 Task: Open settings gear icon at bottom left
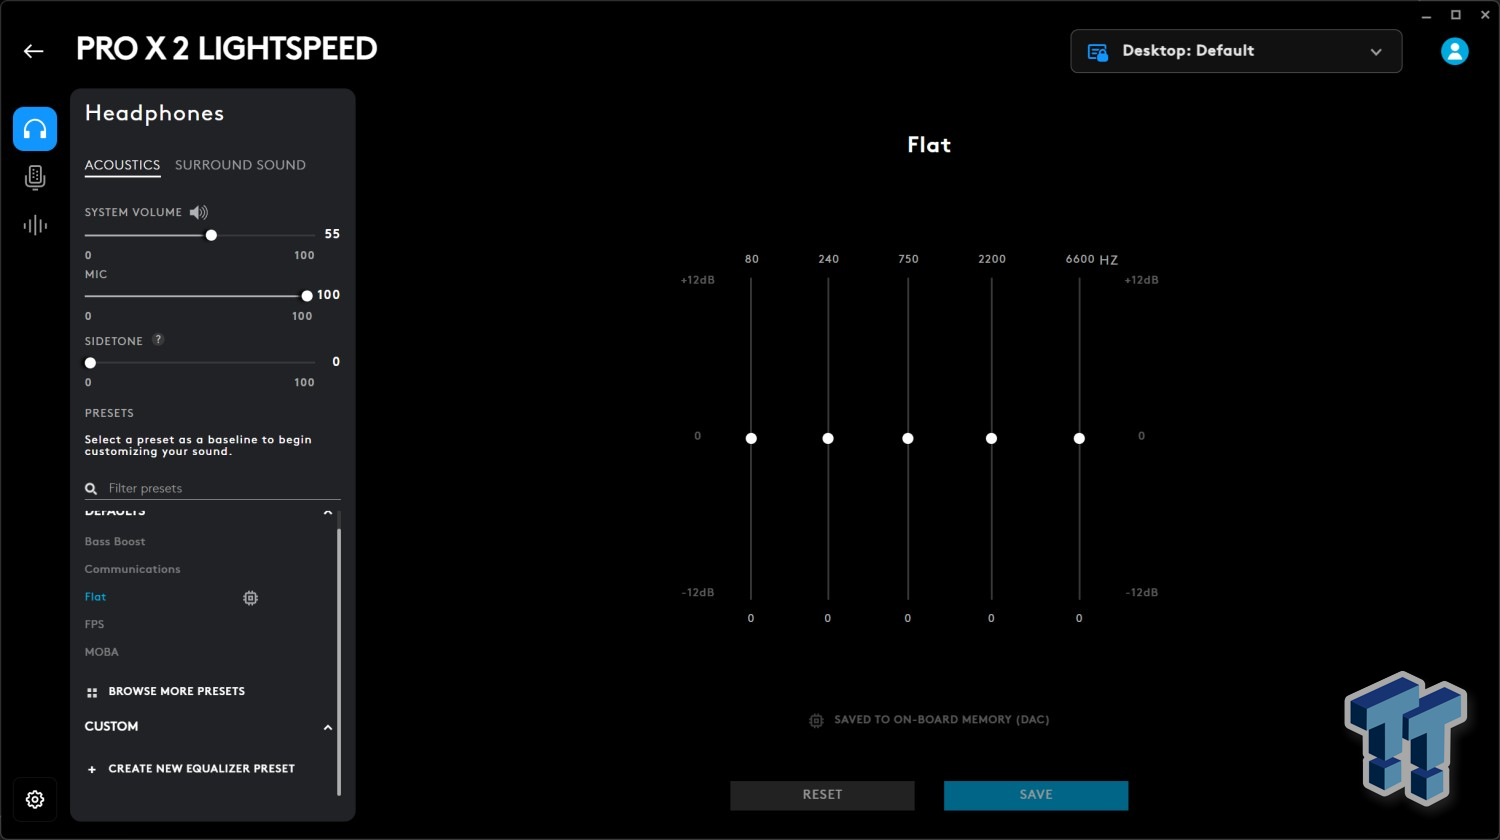coord(35,799)
